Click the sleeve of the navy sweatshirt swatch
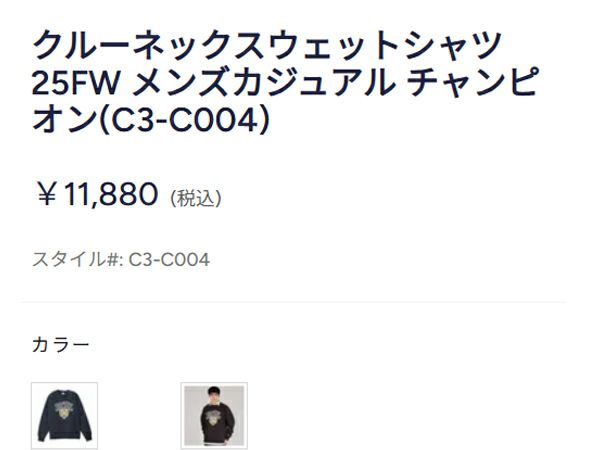Screen dimensions: 600x450 click(x=43, y=421)
